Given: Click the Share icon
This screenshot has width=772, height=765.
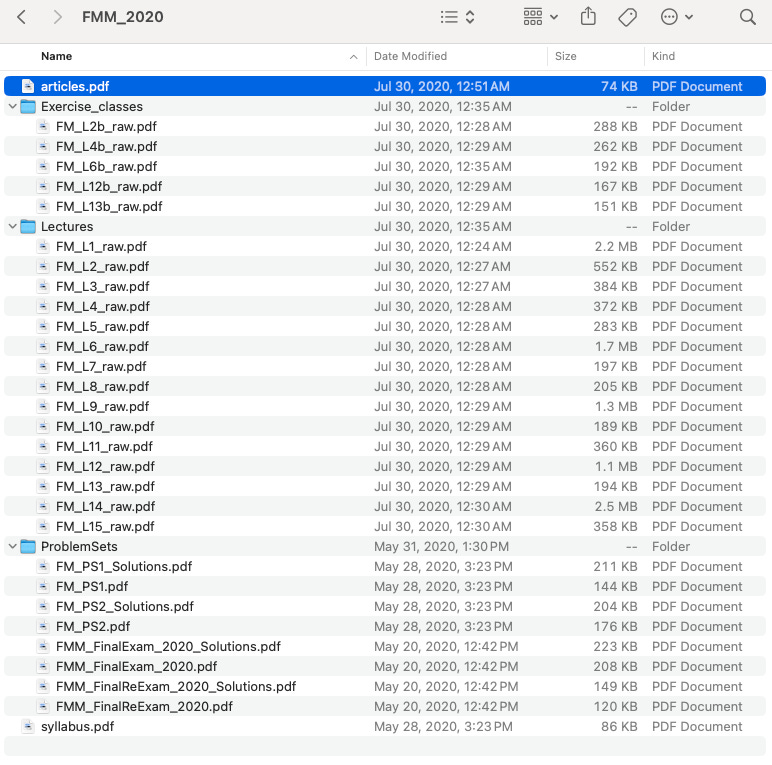Looking at the screenshot, I should click(588, 17).
